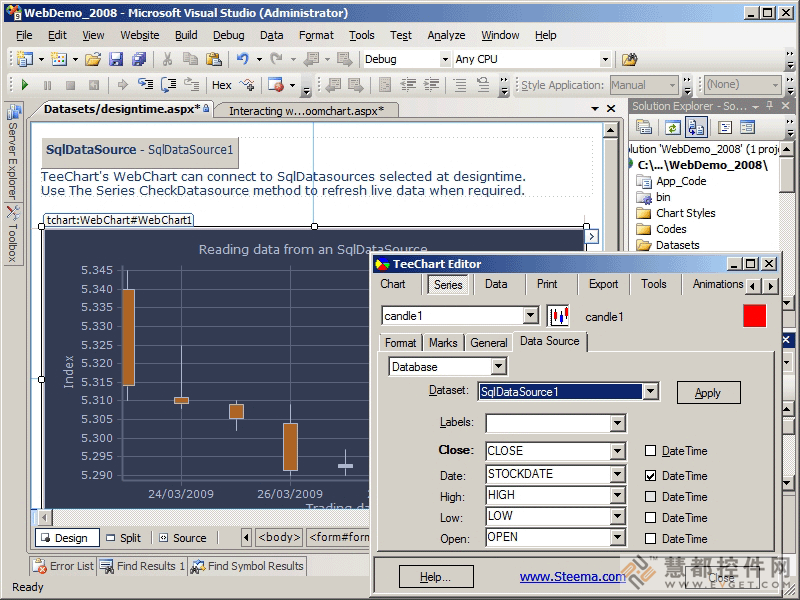800x600 pixels.
Task: Check the DateTime box for Open
Action: (x=650, y=538)
